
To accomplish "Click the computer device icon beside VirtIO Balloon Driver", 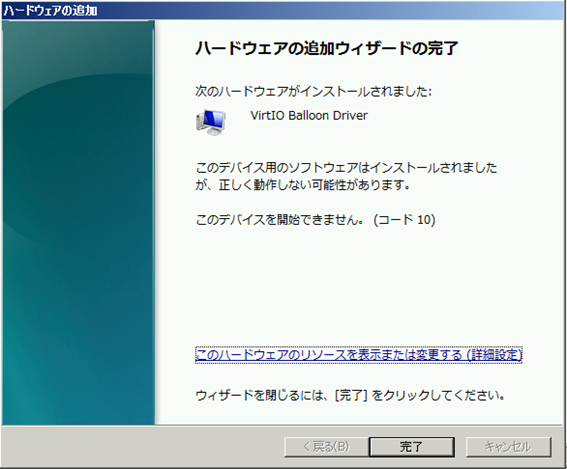I will click(x=211, y=122).
